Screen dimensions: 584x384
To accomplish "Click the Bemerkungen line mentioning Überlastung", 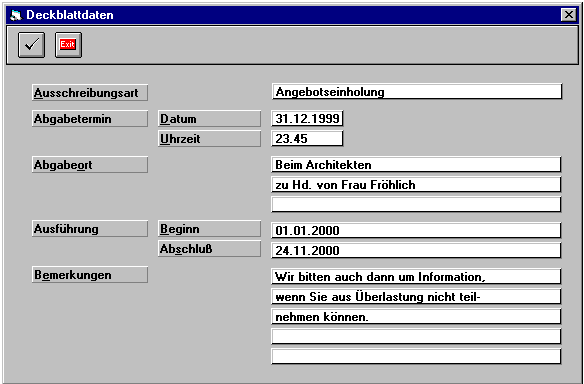I will click(416, 297).
